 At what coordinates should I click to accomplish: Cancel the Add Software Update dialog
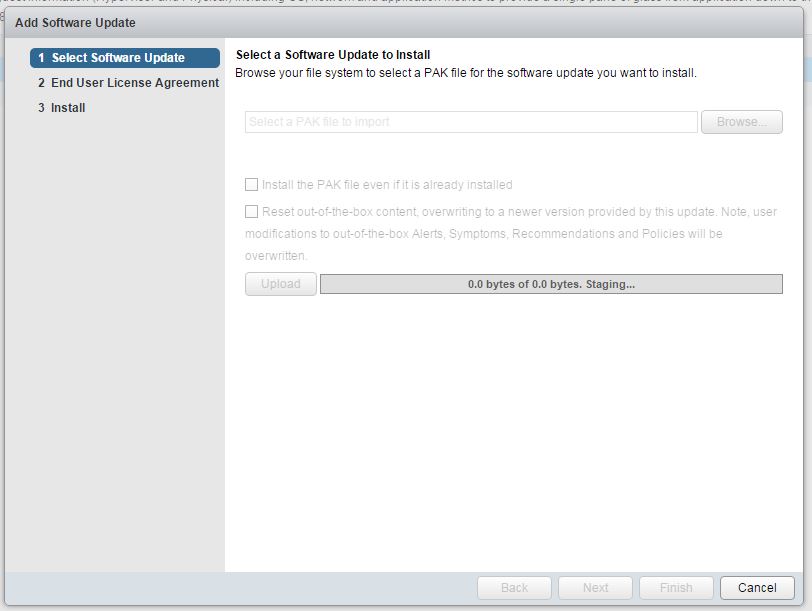click(757, 588)
